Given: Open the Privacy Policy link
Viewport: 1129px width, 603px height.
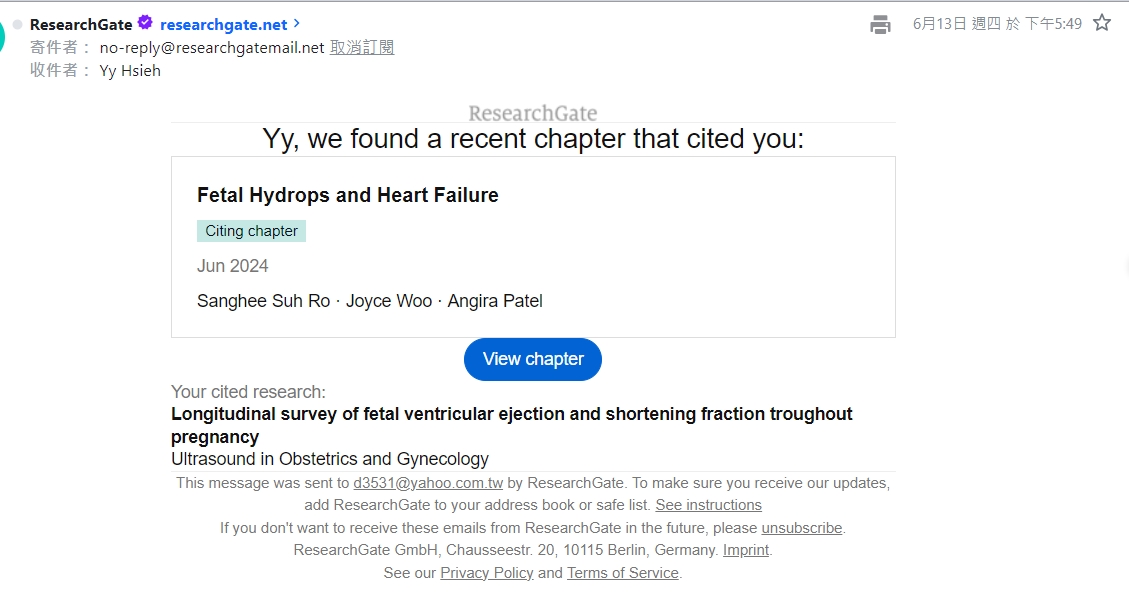Looking at the screenshot, I should [487, 573].
